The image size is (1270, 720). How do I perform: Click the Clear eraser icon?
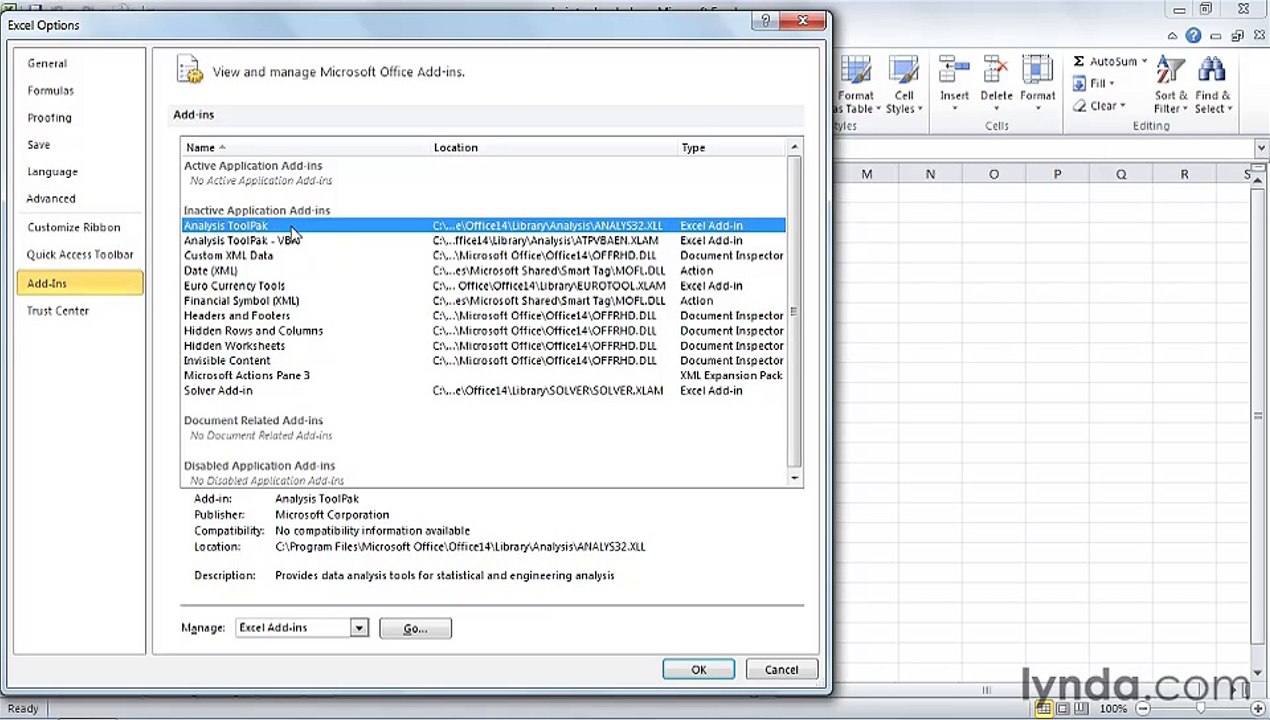pos(1079,105)
